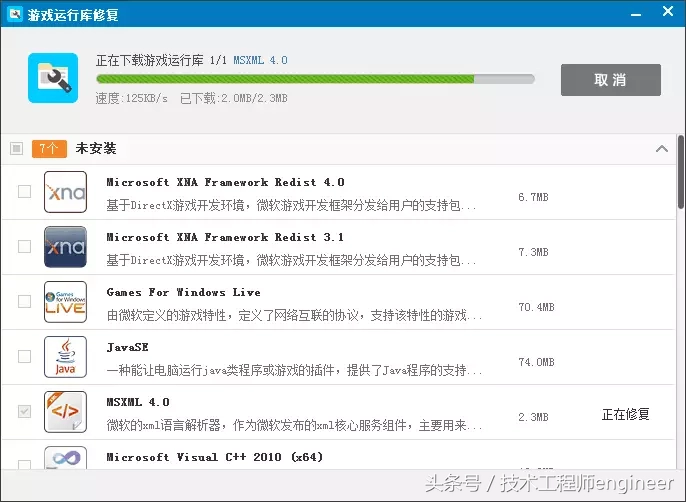
Task: Select the MSXML 4.0 row title
Action: pos(138,402)
